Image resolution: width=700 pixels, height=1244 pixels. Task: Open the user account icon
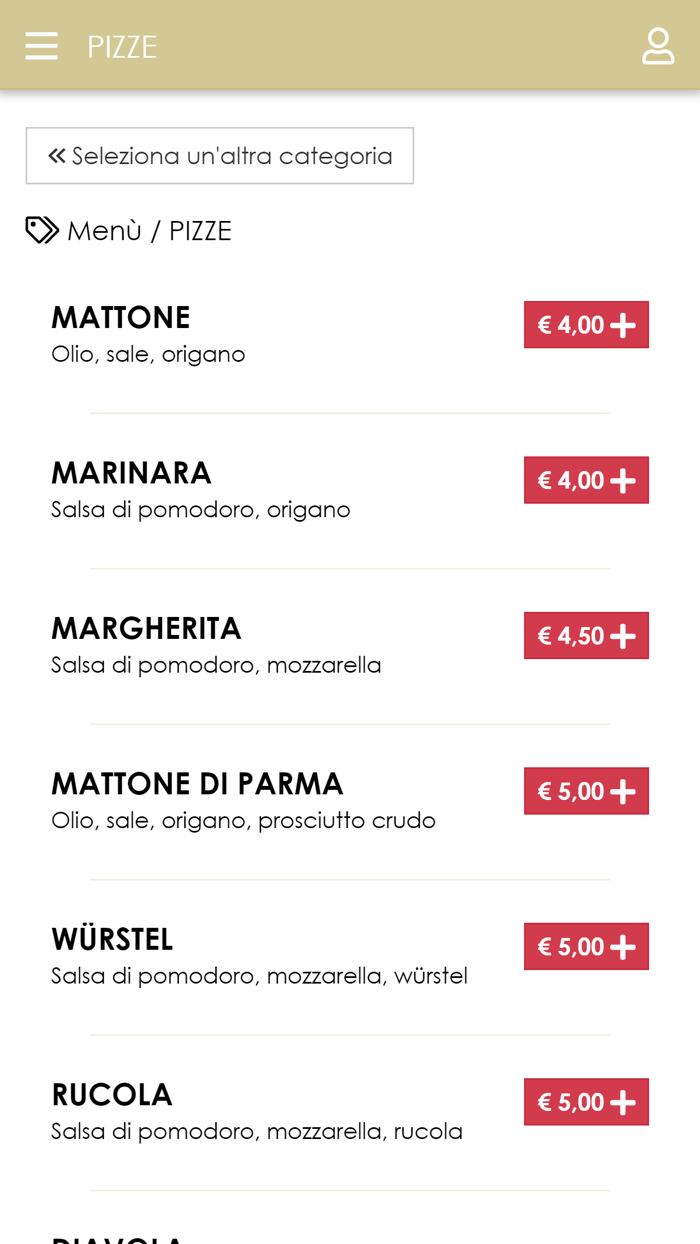[x=658, y=45]
